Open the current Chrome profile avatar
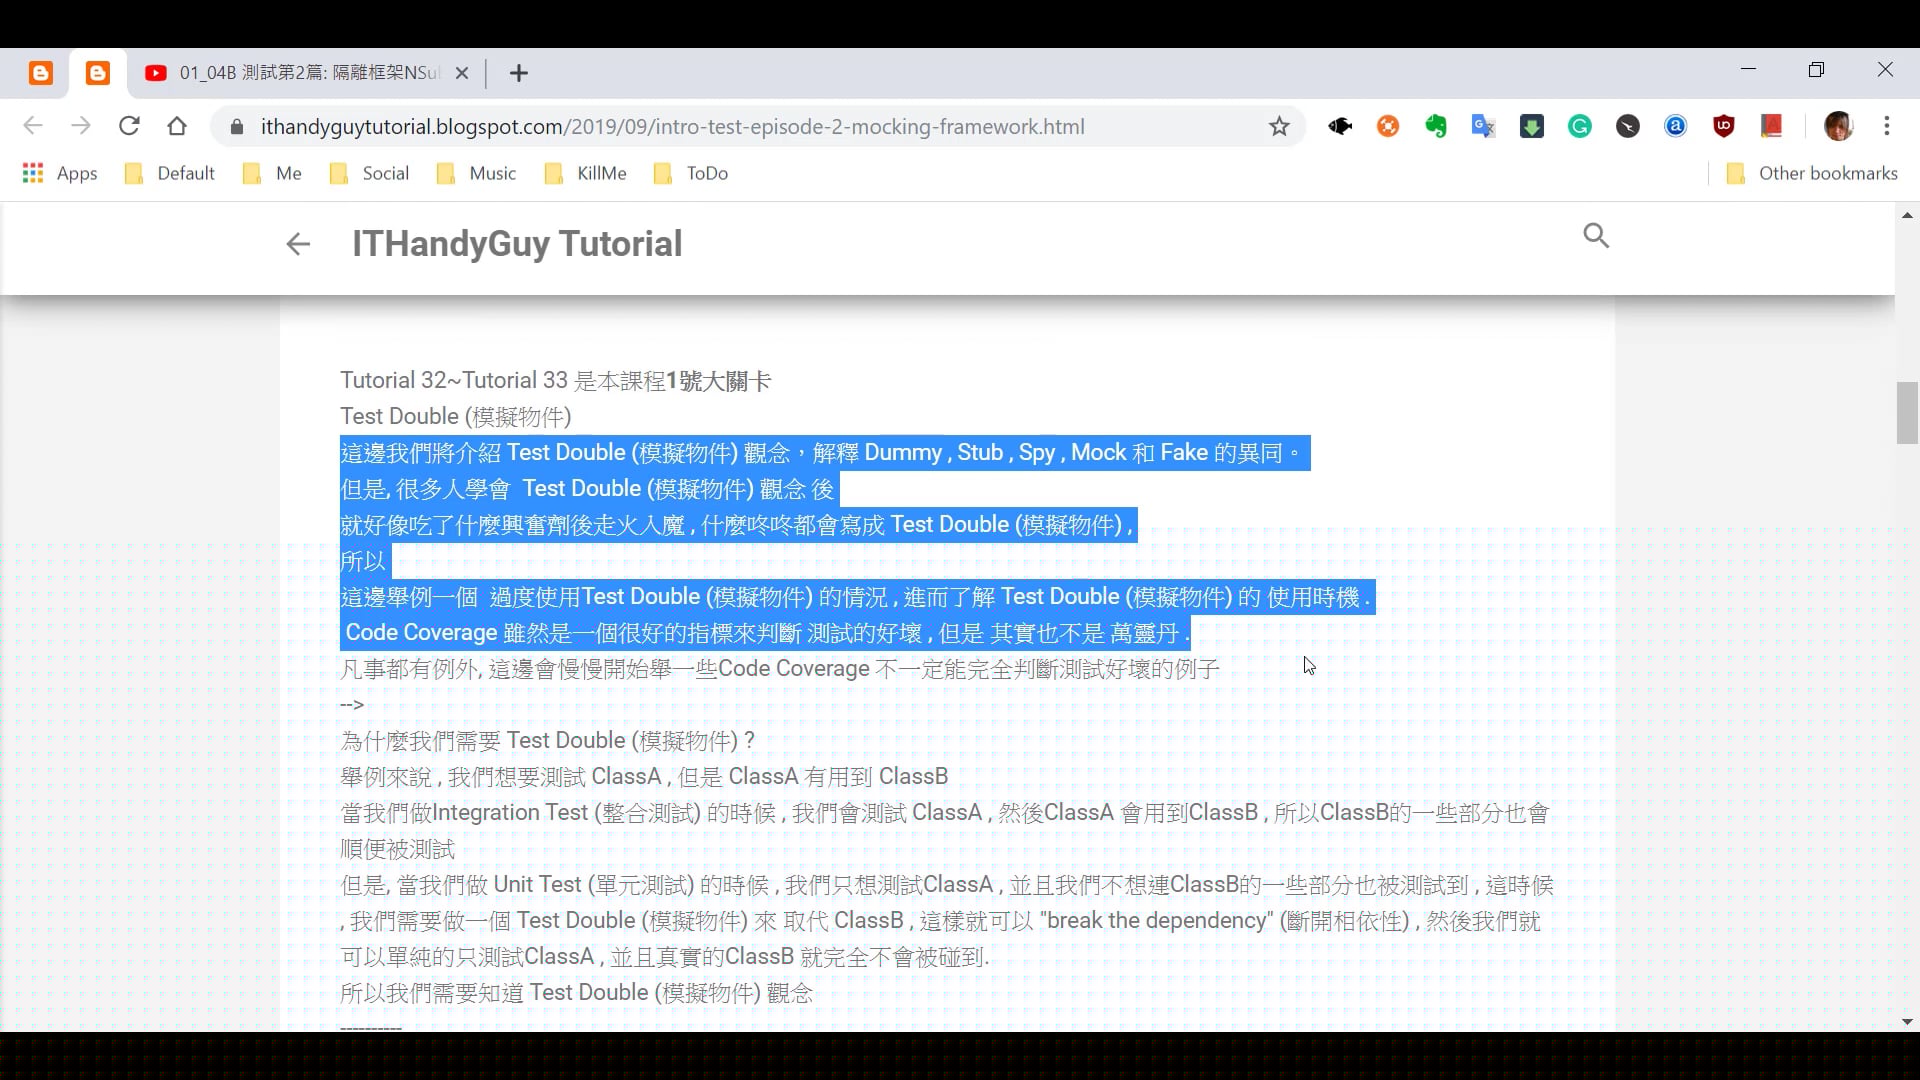1920x1080 pixels. (x=1840, y=126)
